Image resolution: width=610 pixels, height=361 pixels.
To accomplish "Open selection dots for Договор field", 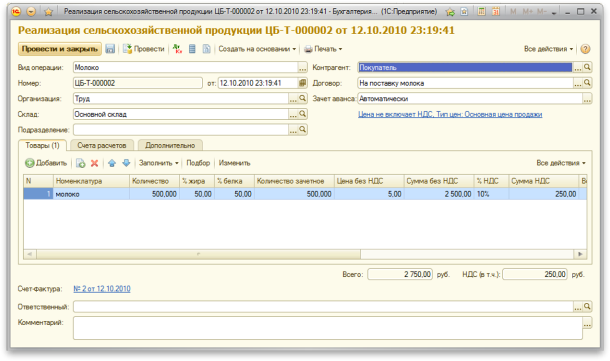I will (x=578, y=83).
